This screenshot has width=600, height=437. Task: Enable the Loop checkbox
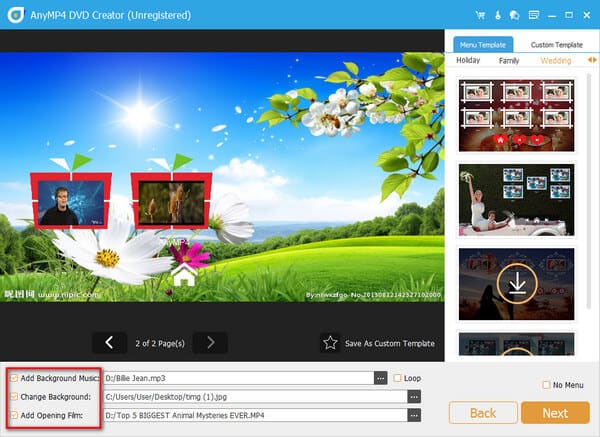[398, 379]
